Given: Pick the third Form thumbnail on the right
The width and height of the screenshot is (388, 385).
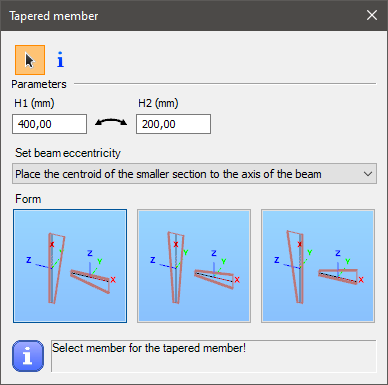Looking at the screenshot, I should pyautogui.click(x=318, y=266).
